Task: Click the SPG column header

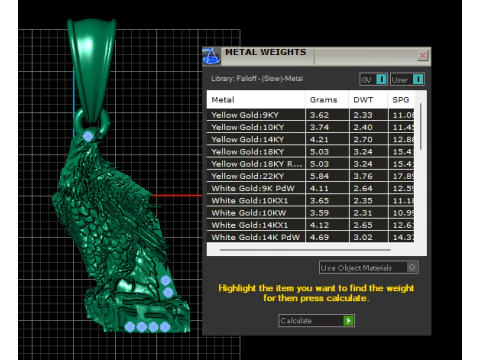Action: coord(401,100)
